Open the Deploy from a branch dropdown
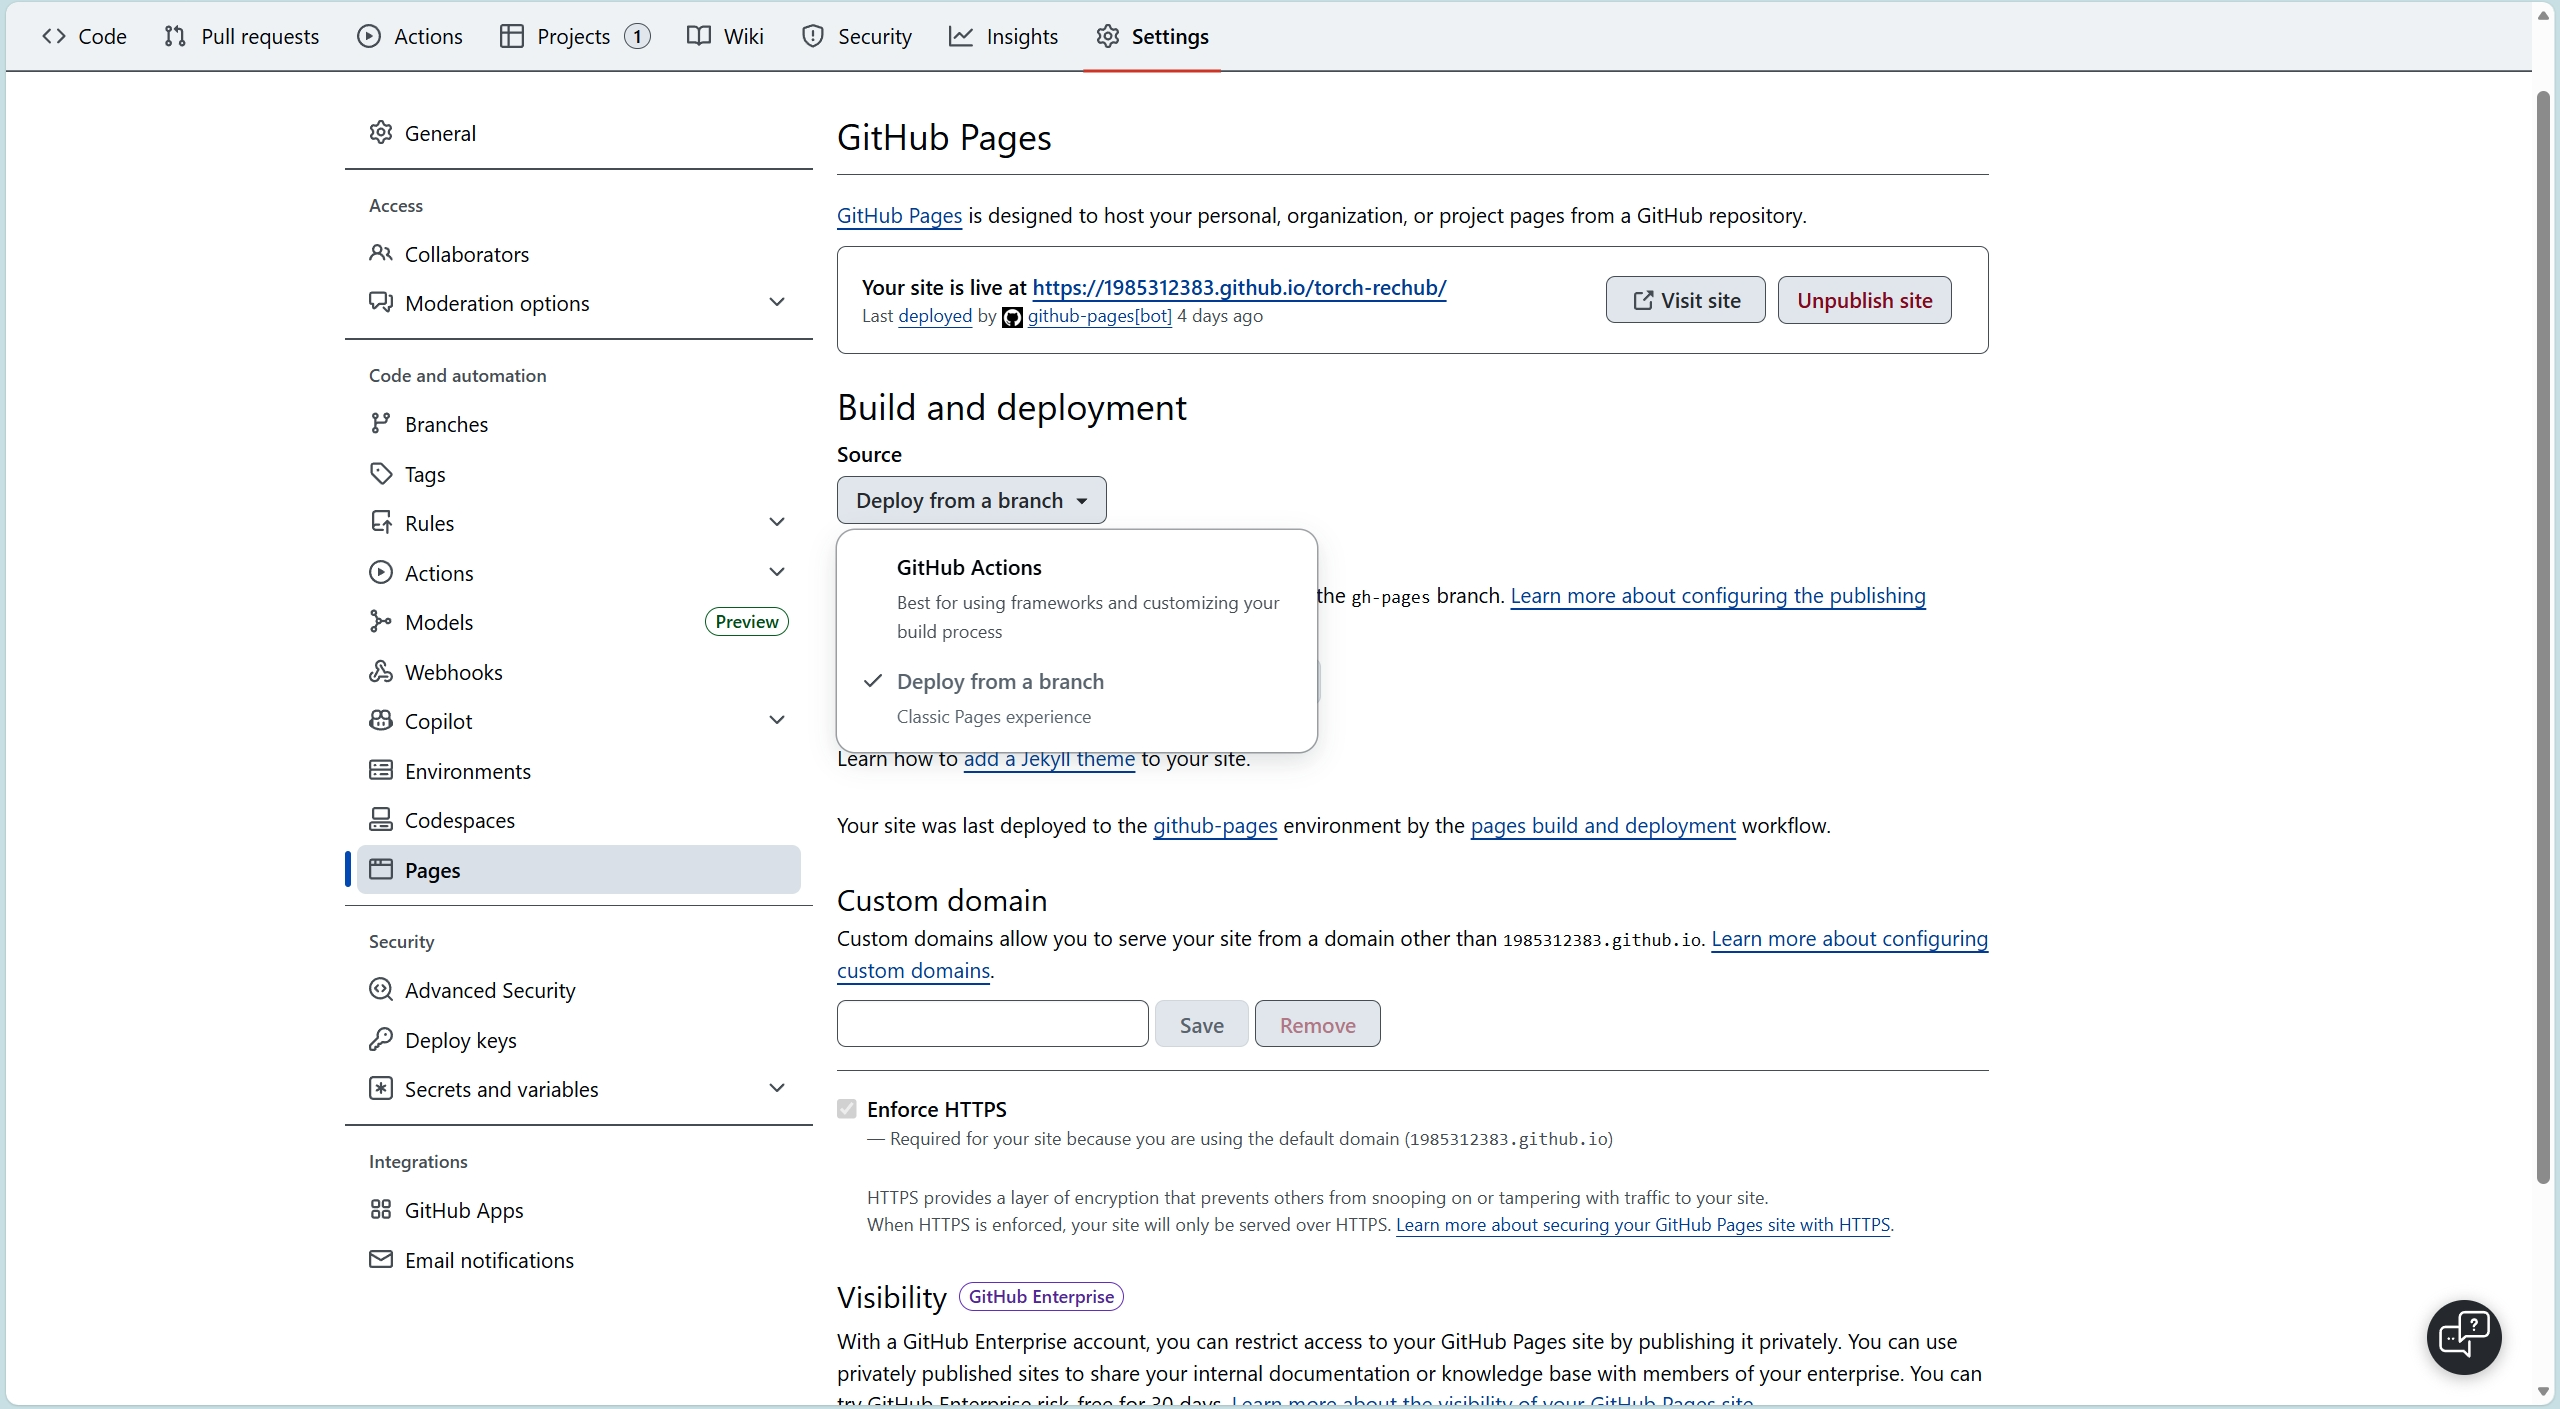This screenshot has width=2560, height=1409. coord(971,500)
